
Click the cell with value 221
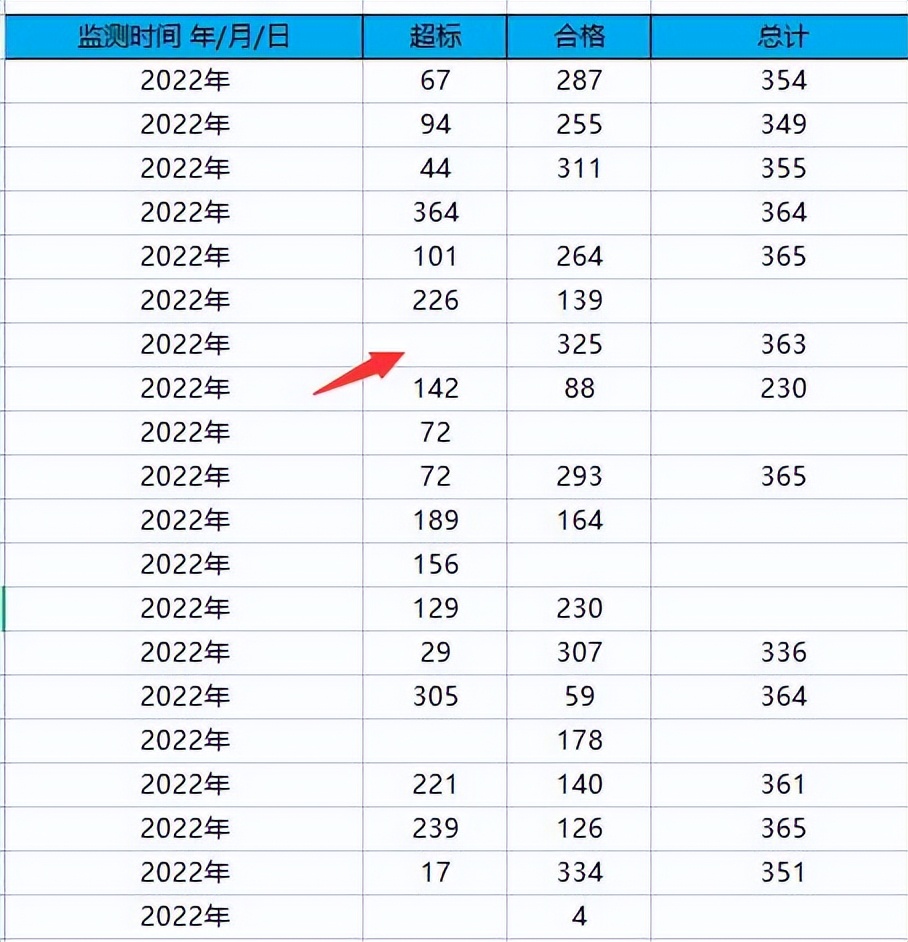435,785
